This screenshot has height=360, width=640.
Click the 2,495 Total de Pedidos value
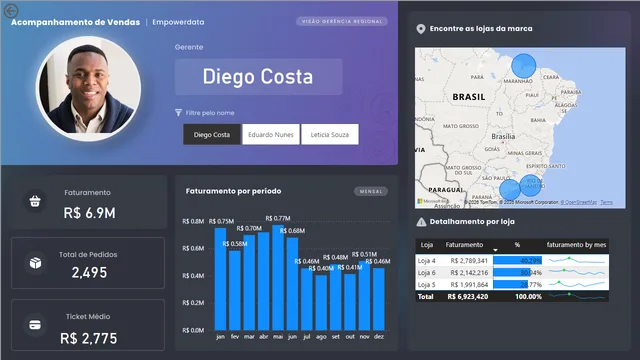89,273
